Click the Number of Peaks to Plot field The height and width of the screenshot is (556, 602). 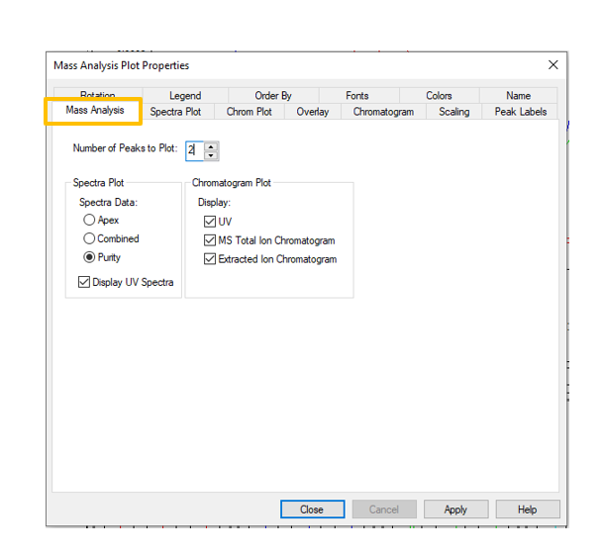pyautogui.click(x=193, y=150)
